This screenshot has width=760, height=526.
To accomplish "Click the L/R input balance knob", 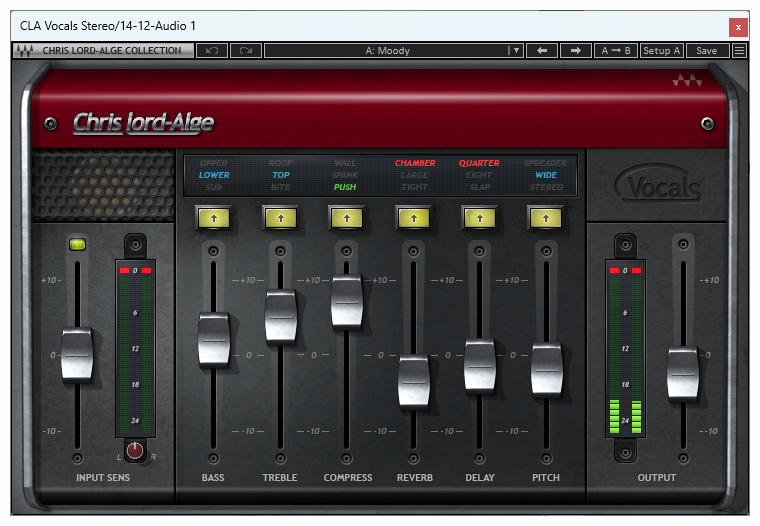I will click(x=135, y=450).
